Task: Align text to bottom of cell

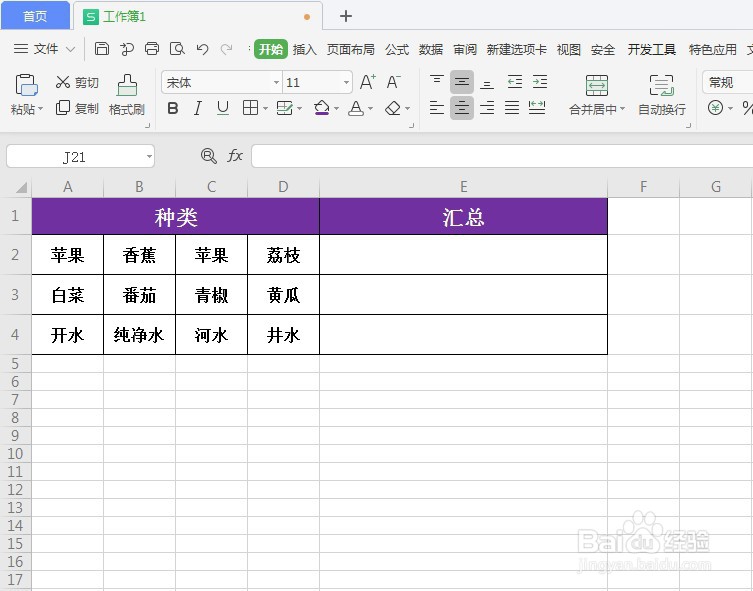Action: click(x=487, y=83)
